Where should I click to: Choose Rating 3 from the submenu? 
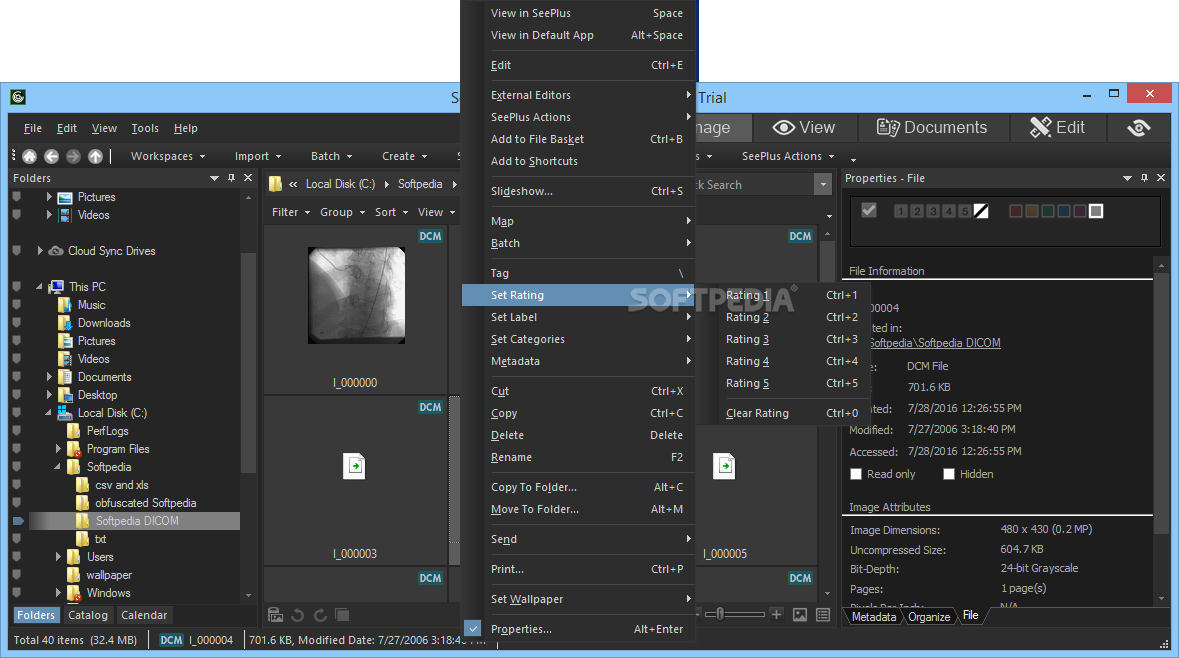click(x=784, y=339)
